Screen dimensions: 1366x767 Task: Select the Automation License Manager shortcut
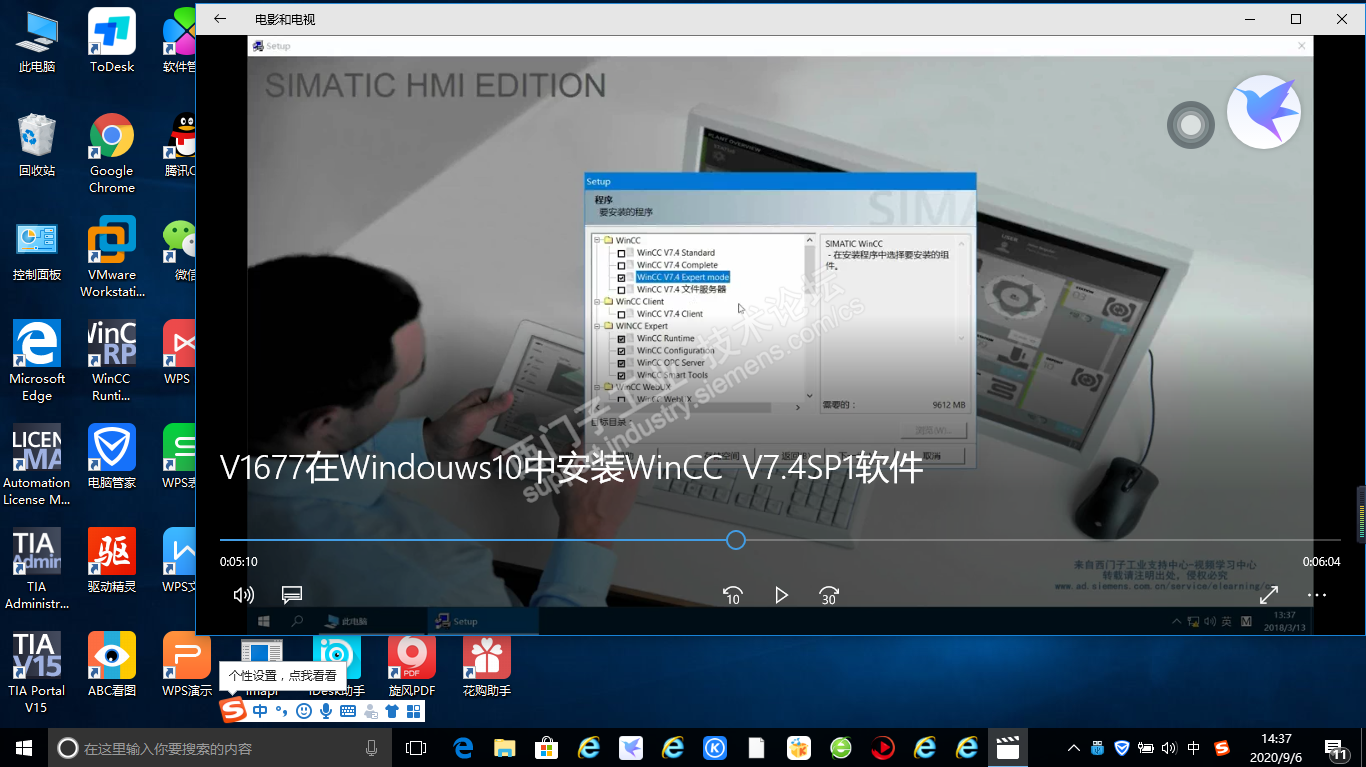(x=37, y=466)
